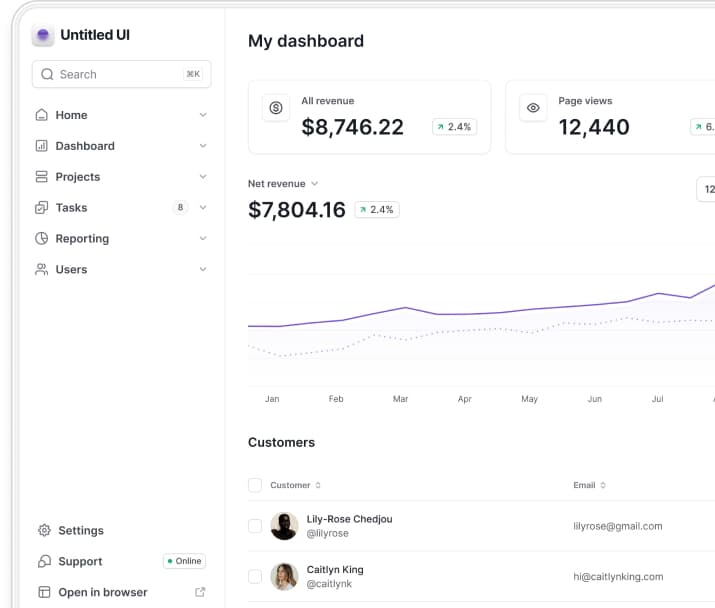Click the All revenue dollar icon
This screenshot has height=608, width=715.
276,108
